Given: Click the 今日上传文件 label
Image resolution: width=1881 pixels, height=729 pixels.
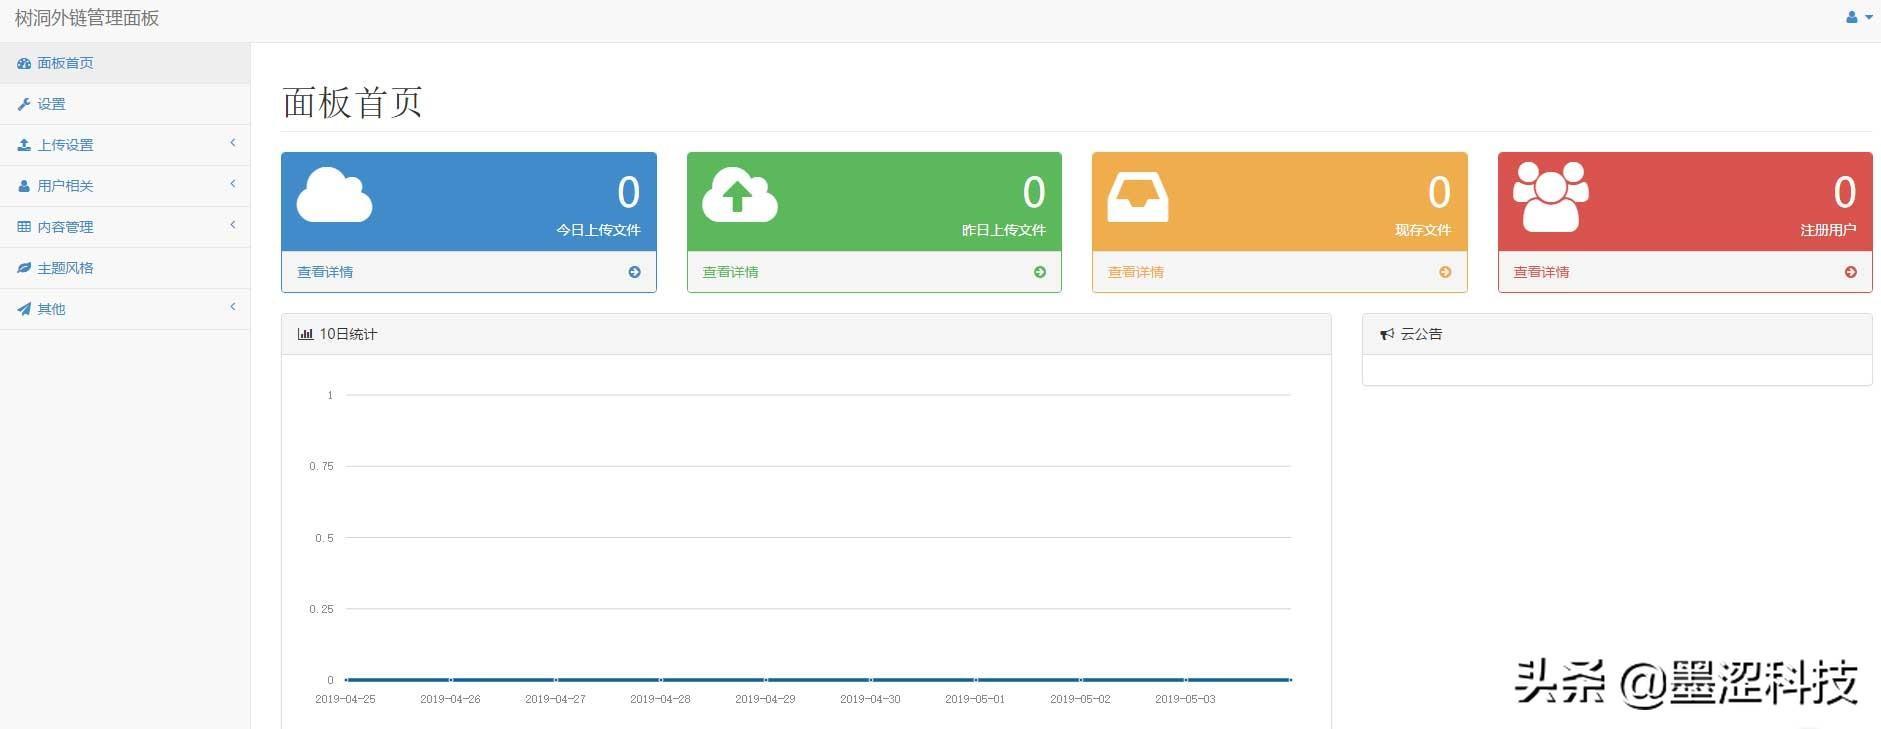Looking at the screenshot, I should (x=598, y=230).
